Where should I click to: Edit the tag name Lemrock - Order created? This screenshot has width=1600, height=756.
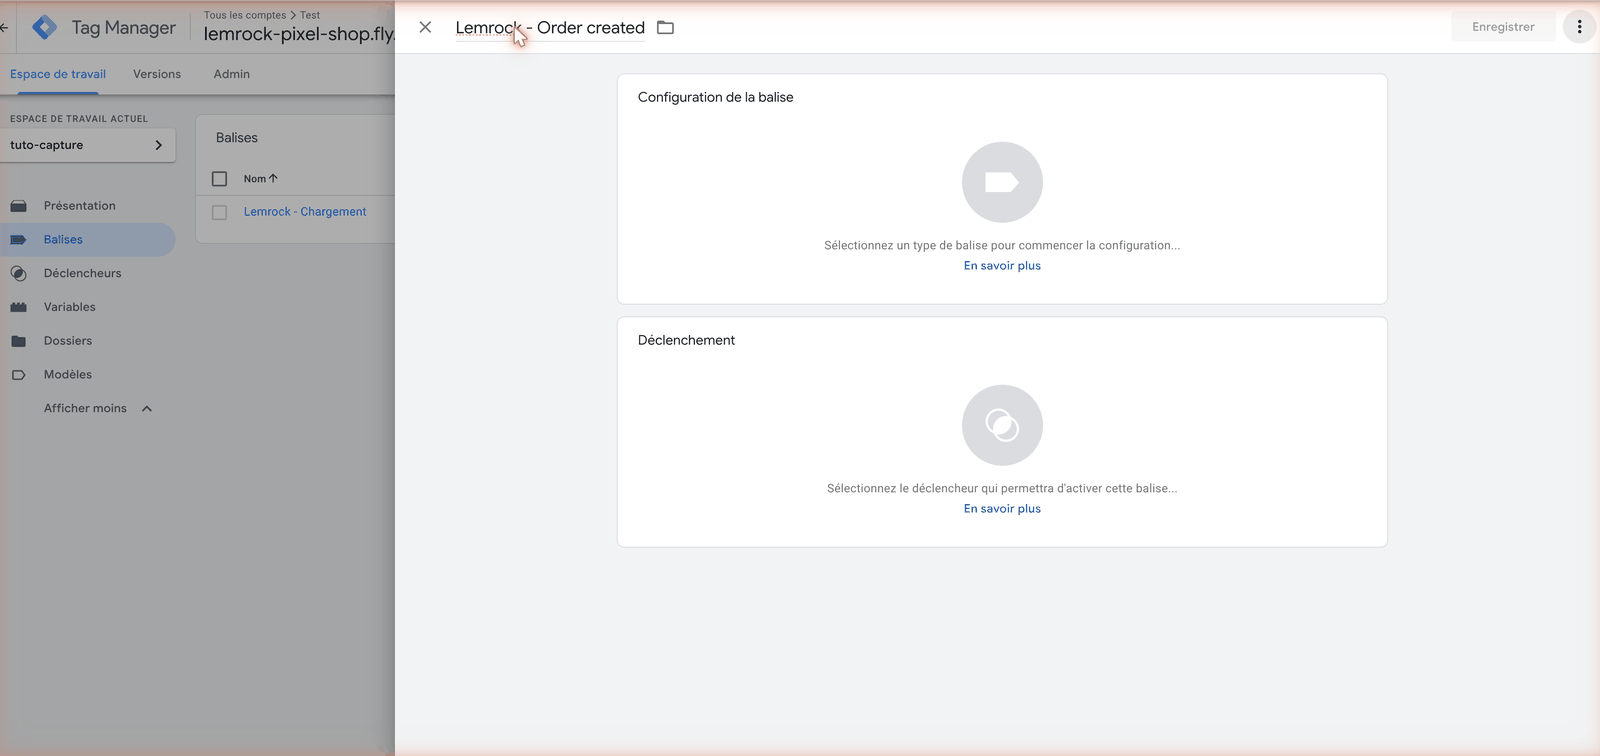coord(550,28)
